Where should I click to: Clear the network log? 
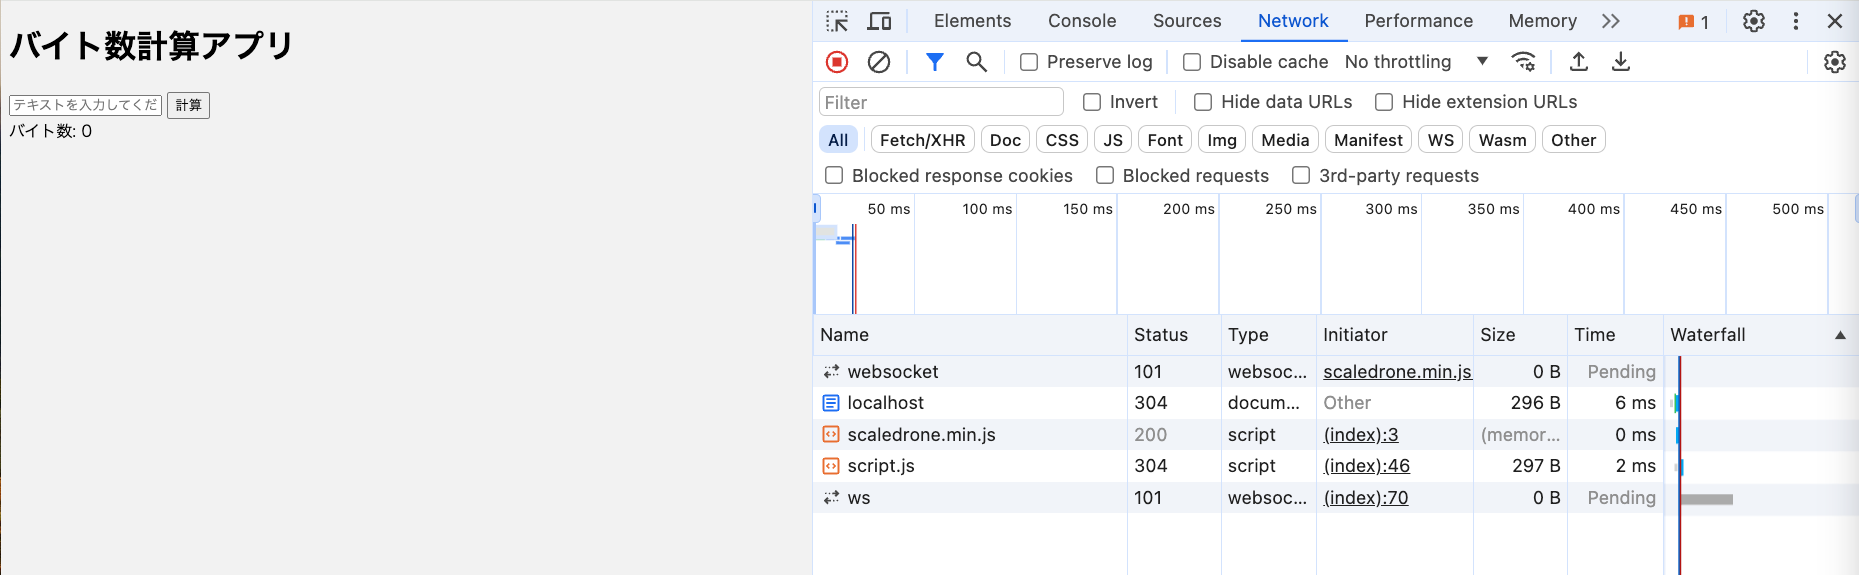[x=879, y=62]
